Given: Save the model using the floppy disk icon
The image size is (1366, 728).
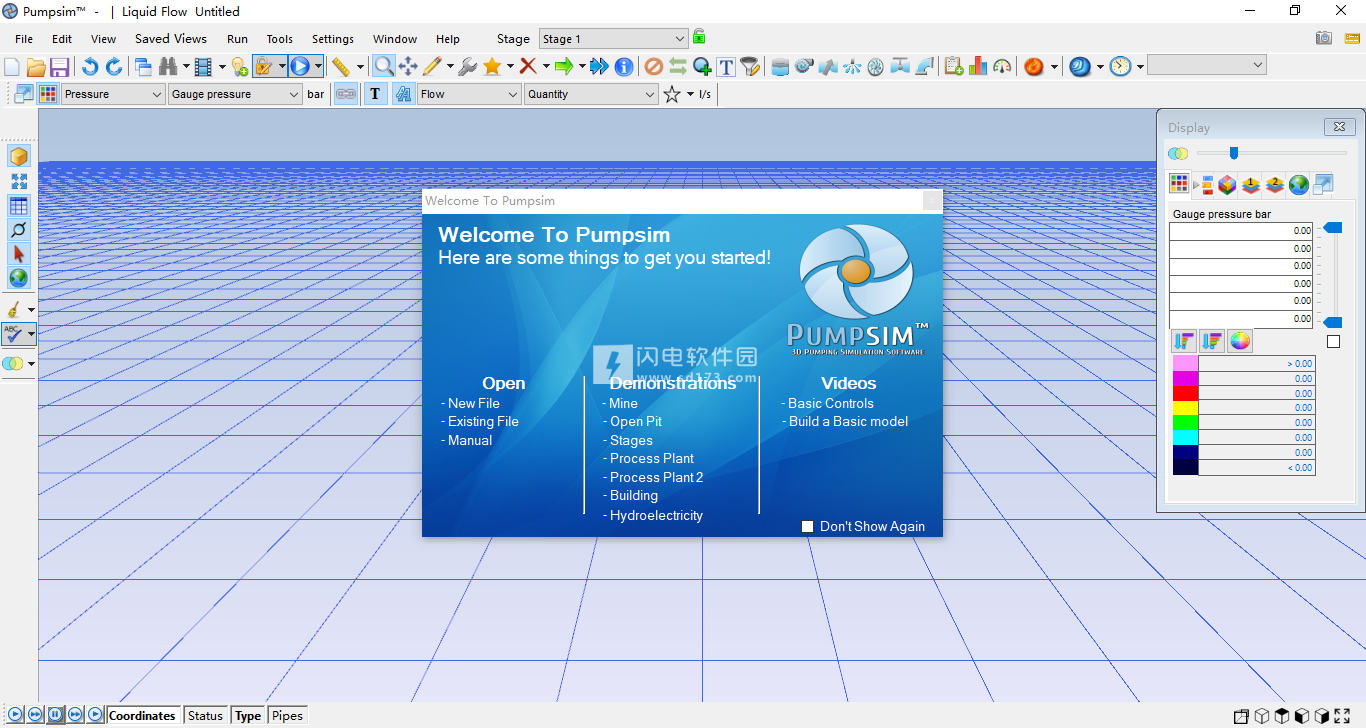Looking at the screenshot, I should (60, 67).
